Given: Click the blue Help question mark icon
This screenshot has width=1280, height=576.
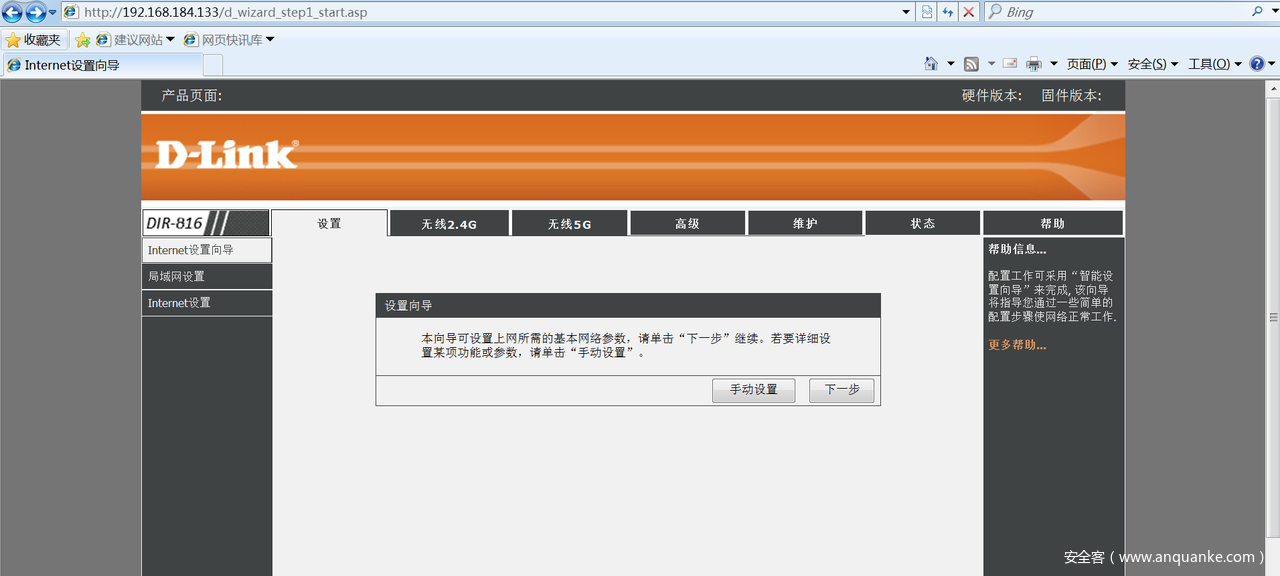Looking at the screenshot, I should [x=1257, y=64].
